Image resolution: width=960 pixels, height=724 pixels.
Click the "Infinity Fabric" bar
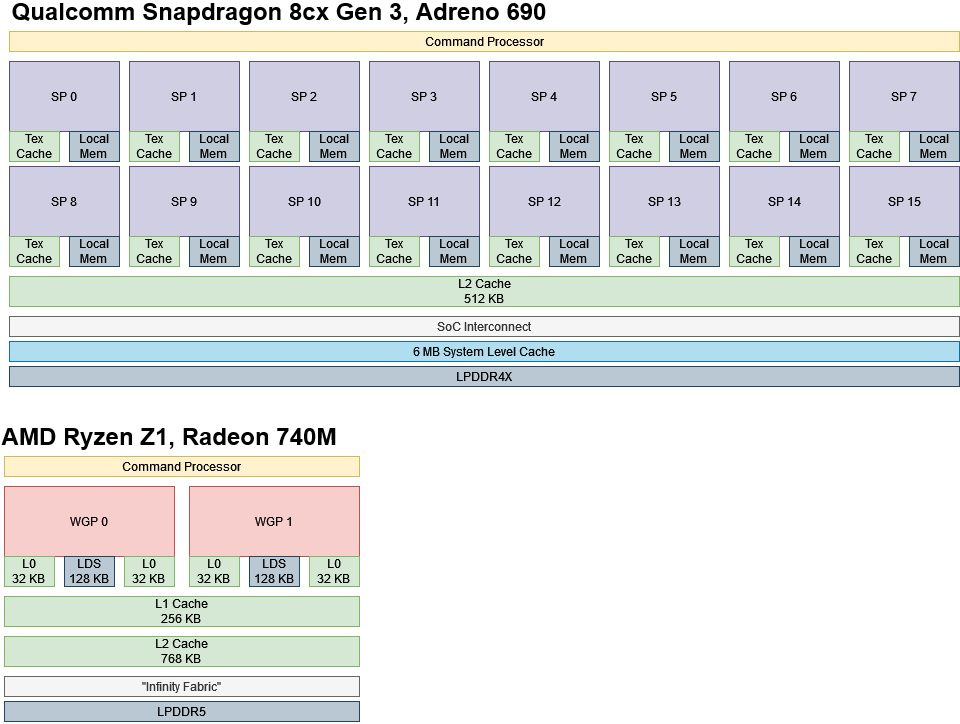tap(182, 687)
